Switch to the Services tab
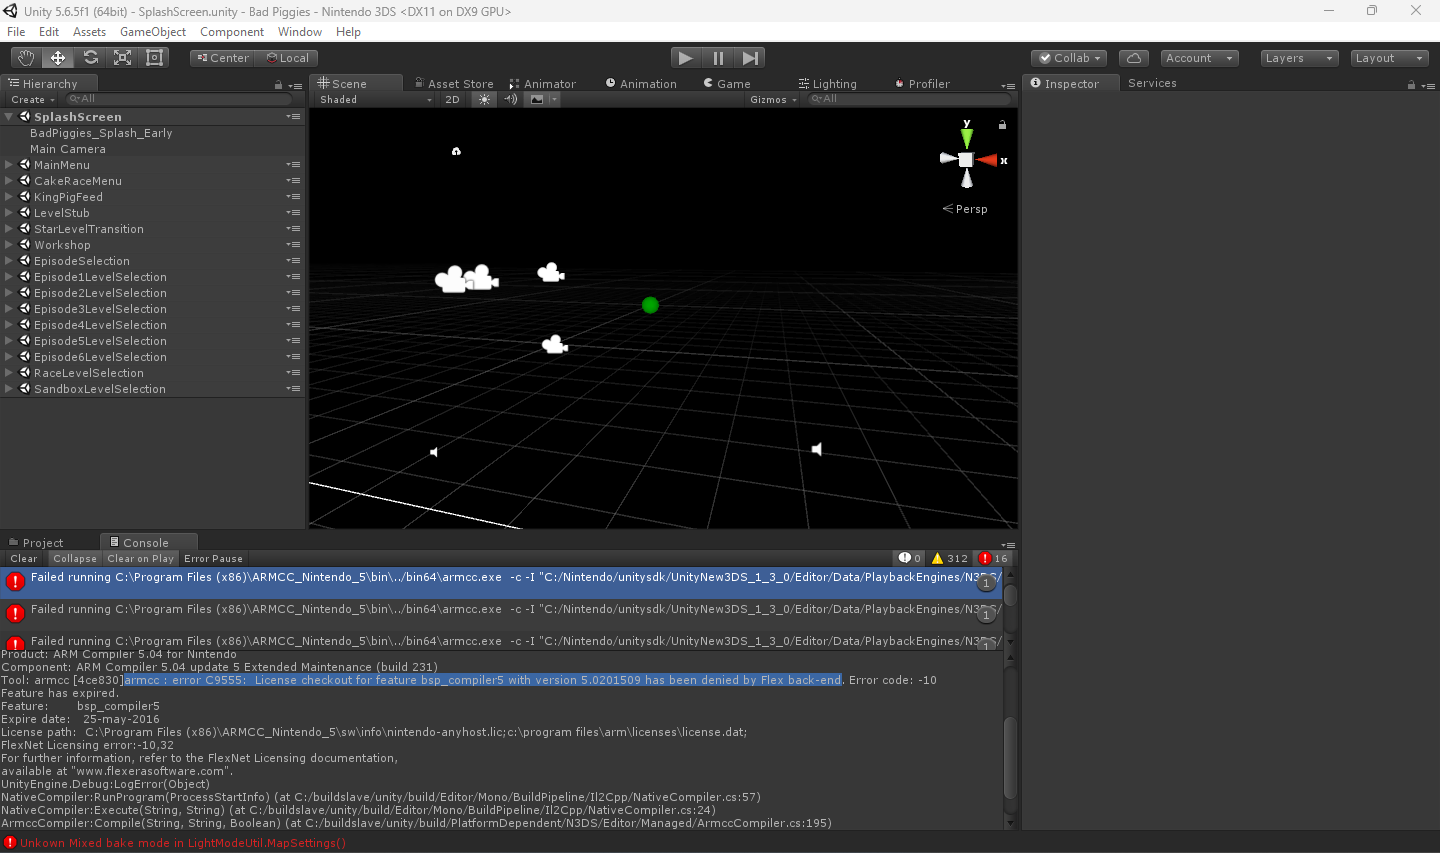The height and width of the screenshot is (853, 1440). coord(1152,83)
